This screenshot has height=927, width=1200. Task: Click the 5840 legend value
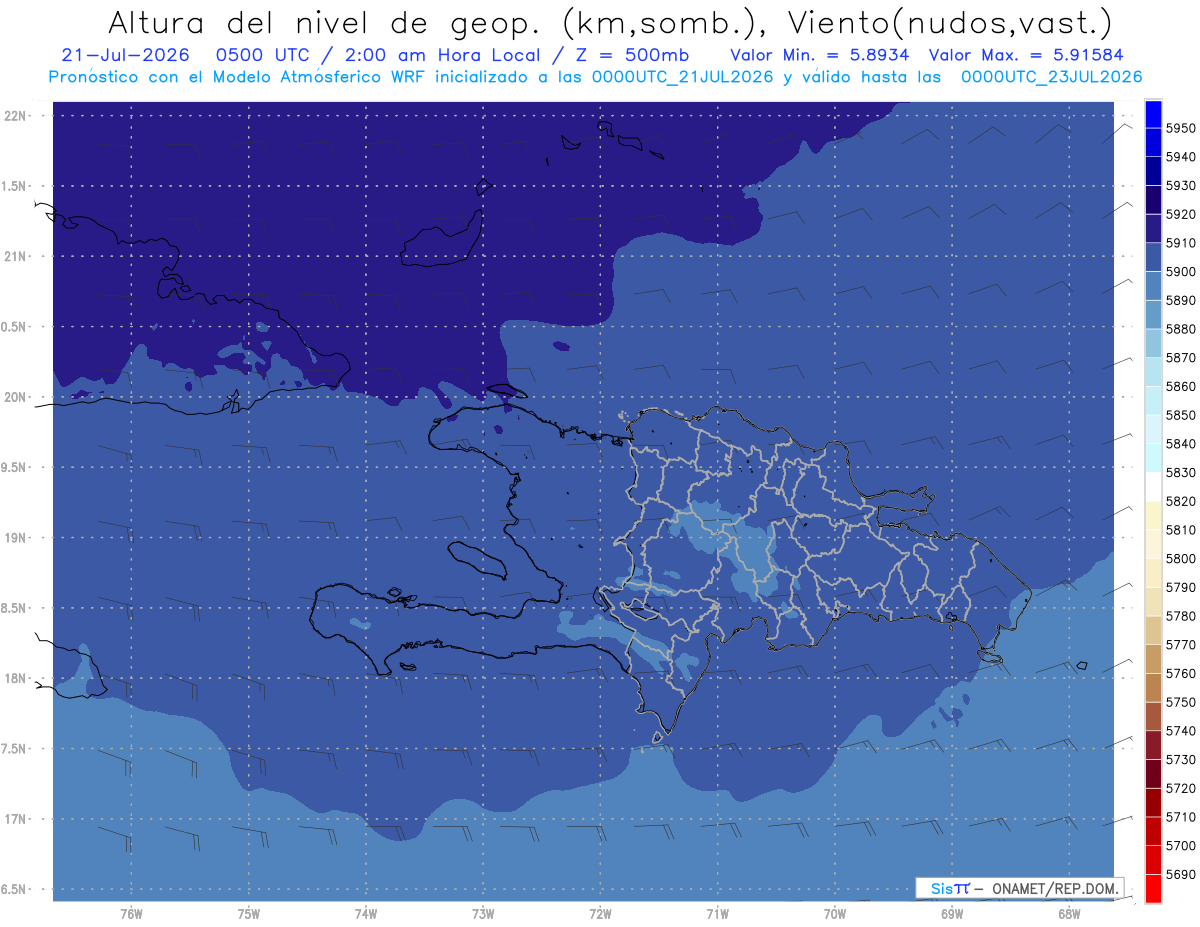[x=1180, y=444]
